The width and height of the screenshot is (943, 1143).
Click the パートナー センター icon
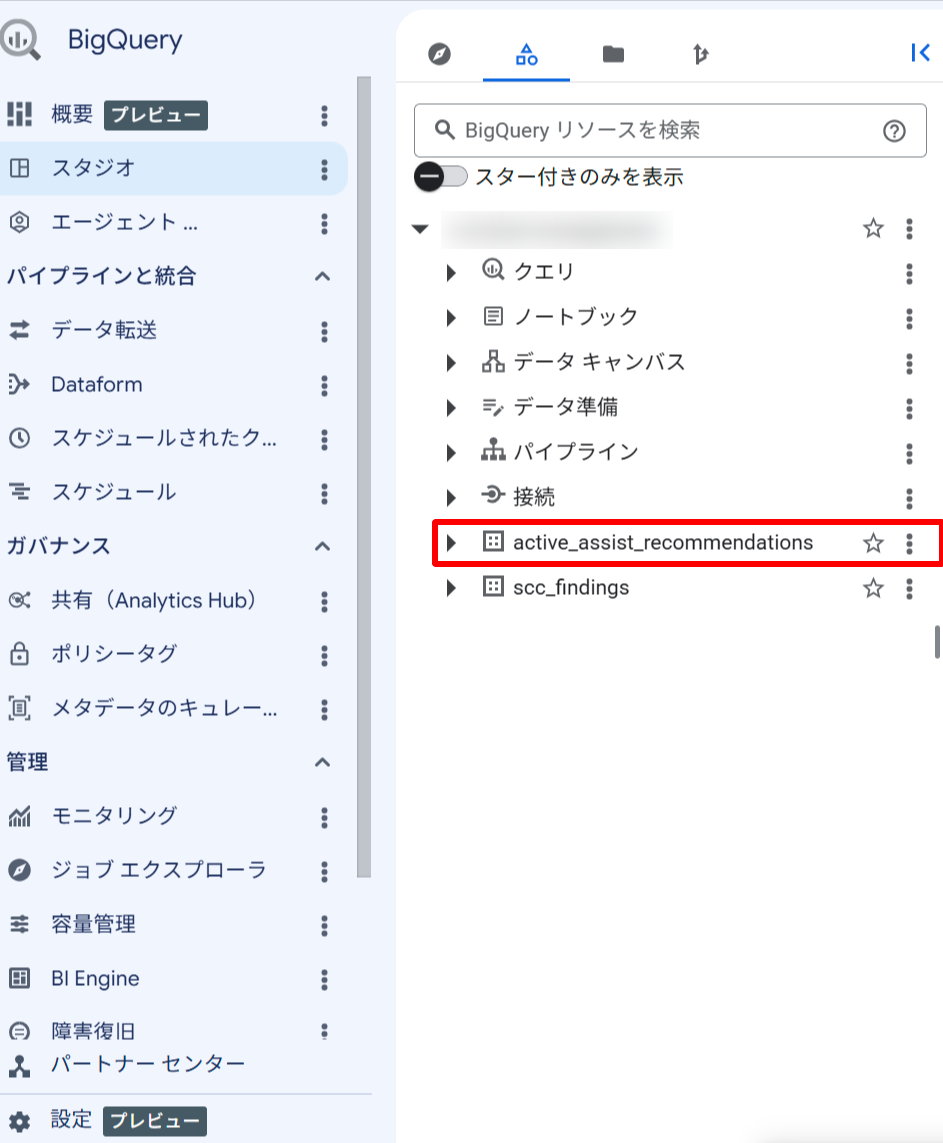(x=20, y=1066)
